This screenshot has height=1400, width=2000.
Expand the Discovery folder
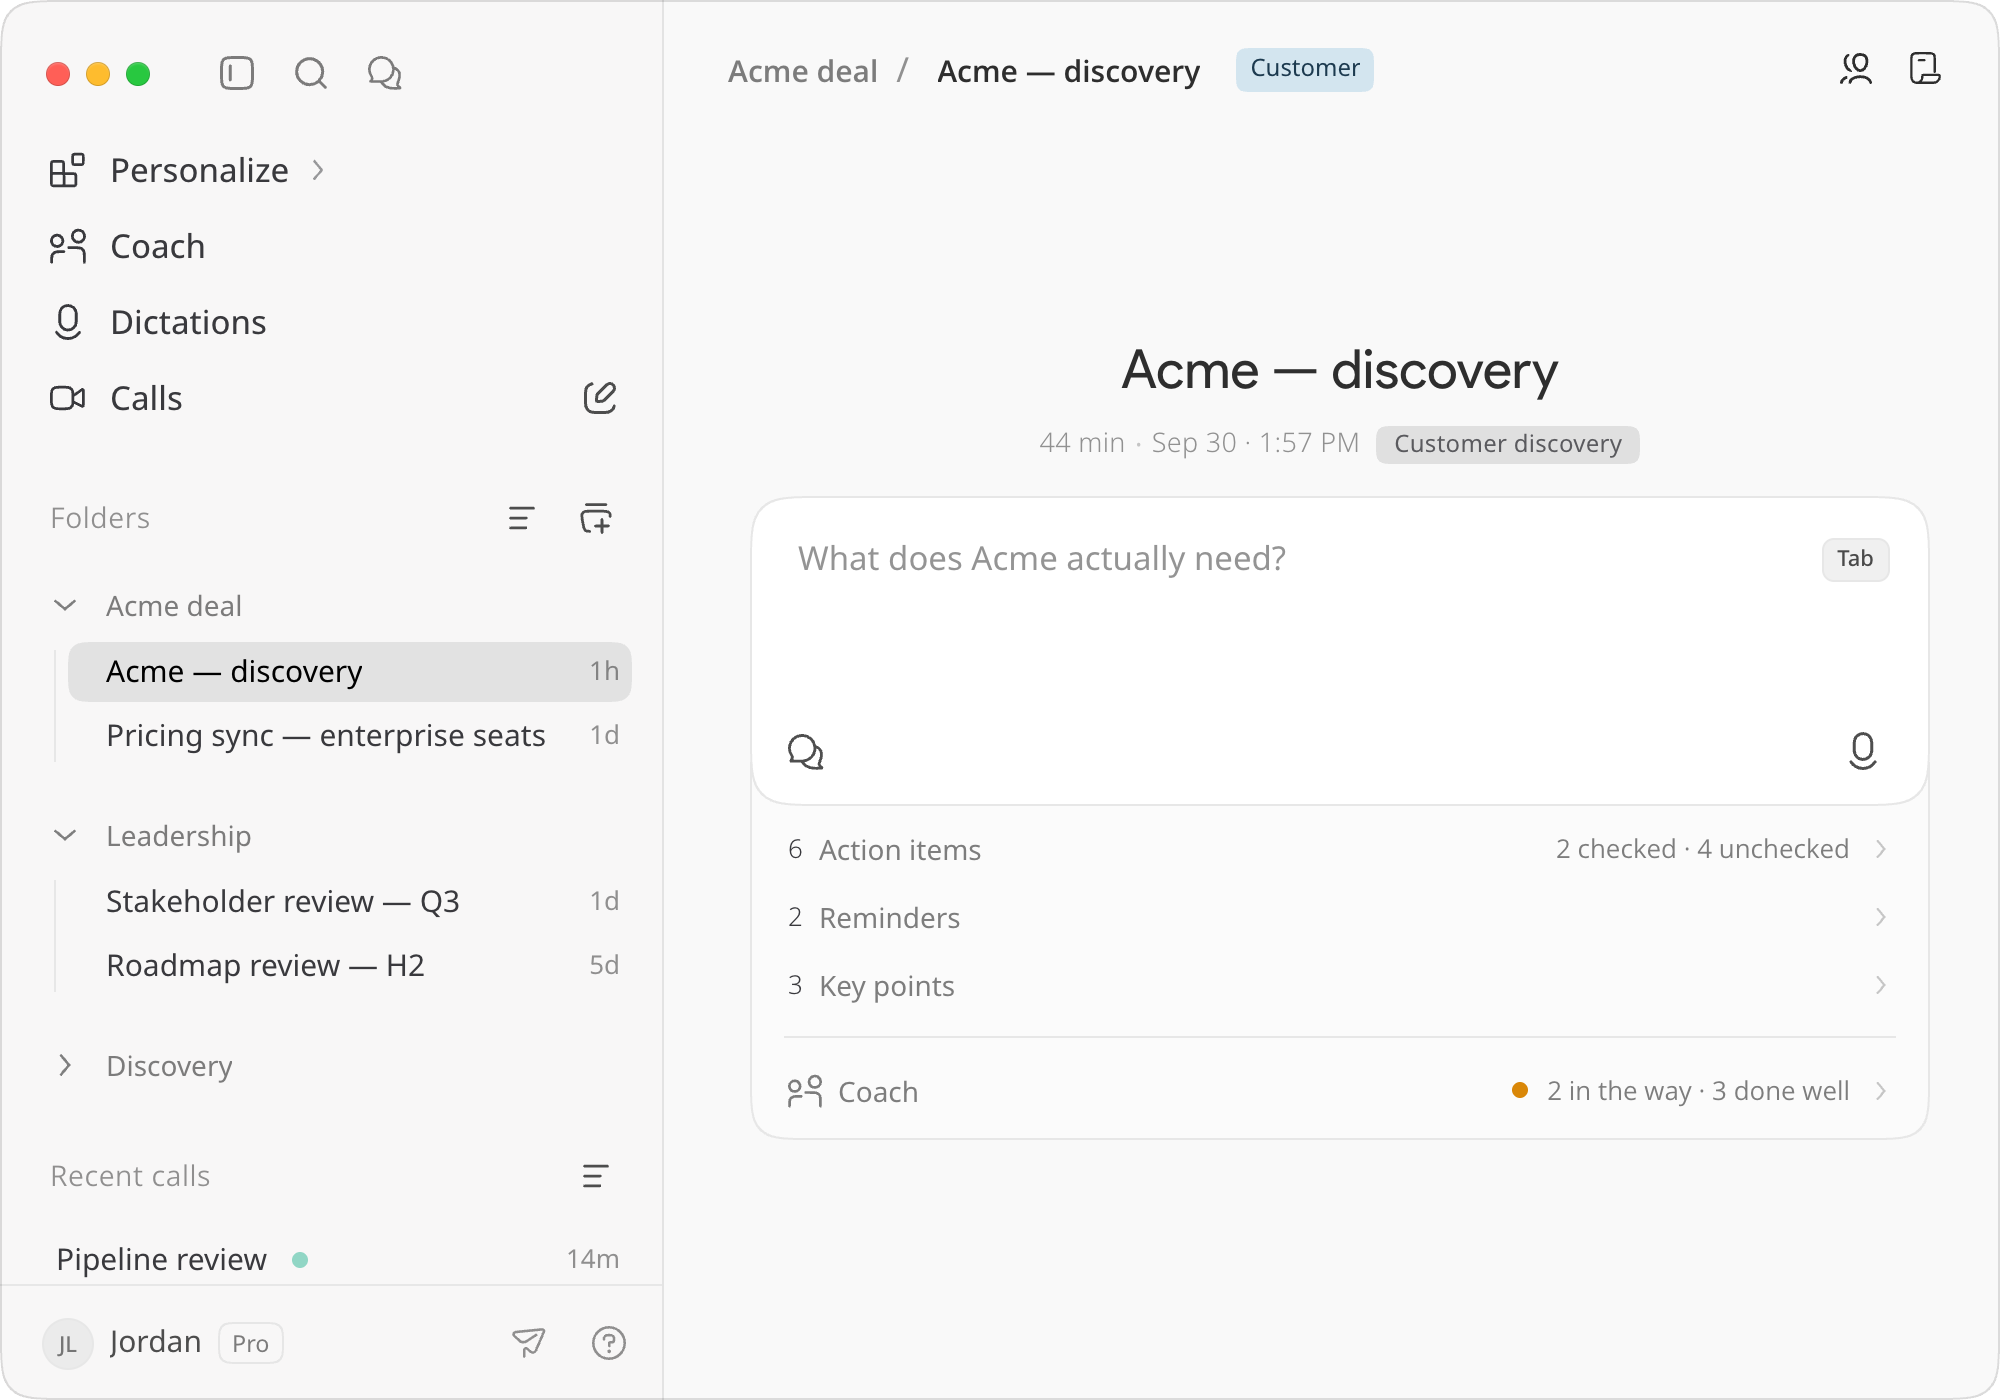(65, 1066)
